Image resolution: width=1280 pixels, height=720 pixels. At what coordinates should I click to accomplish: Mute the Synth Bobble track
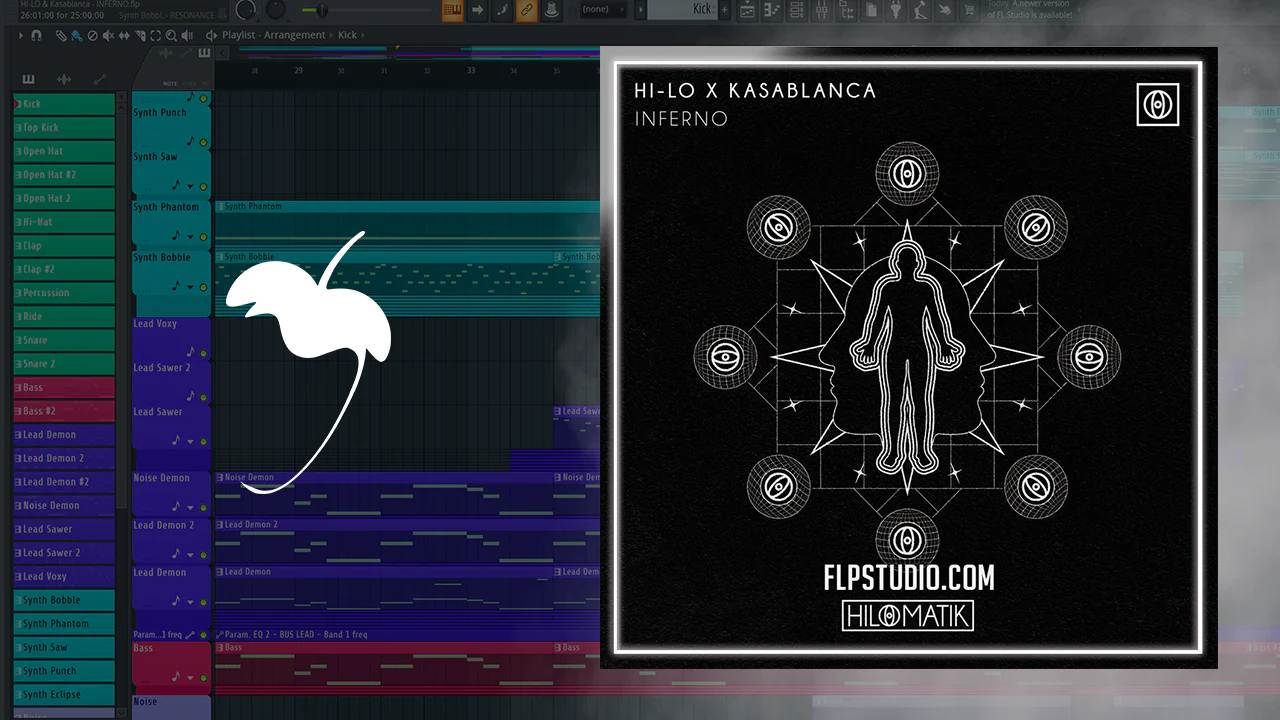click(x=204, y=287)
